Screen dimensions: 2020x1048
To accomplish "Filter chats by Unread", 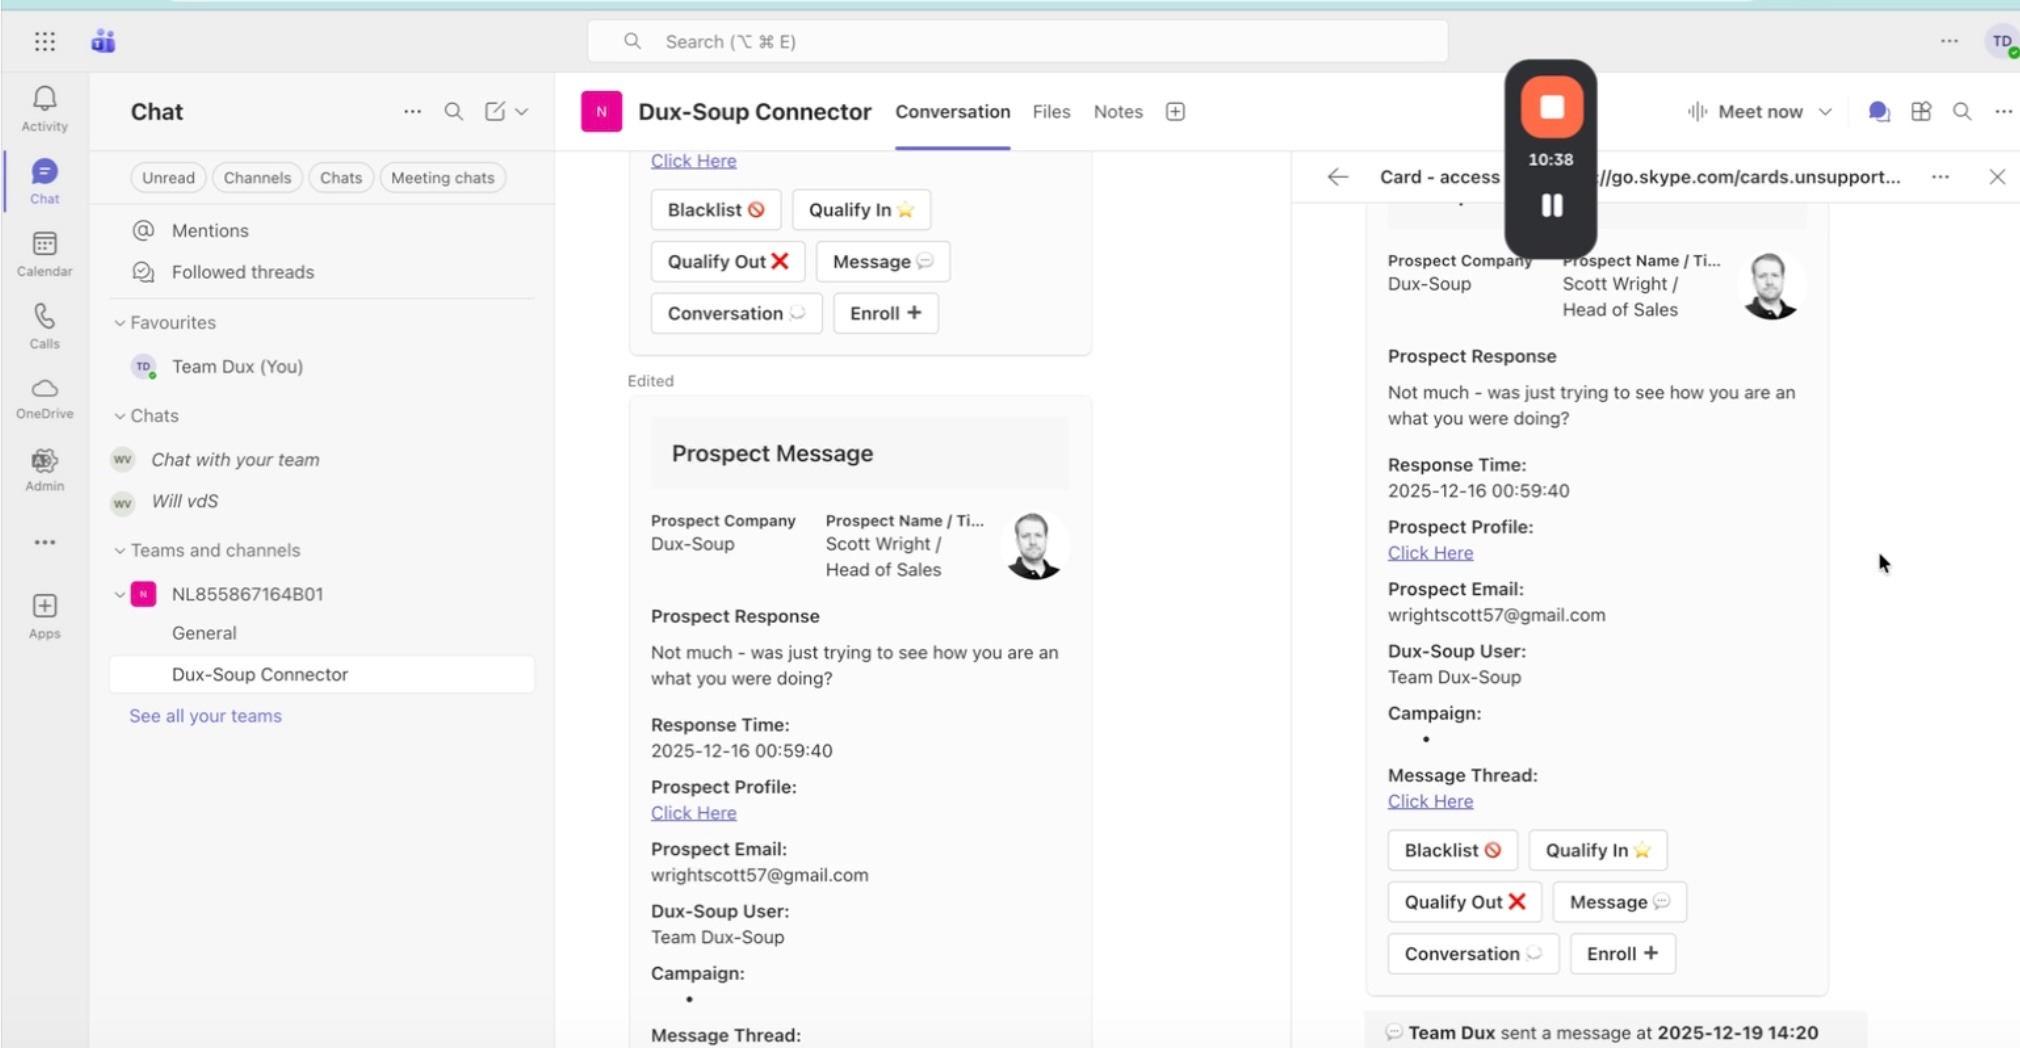I will pyautogui.click(x=168, y=177).
